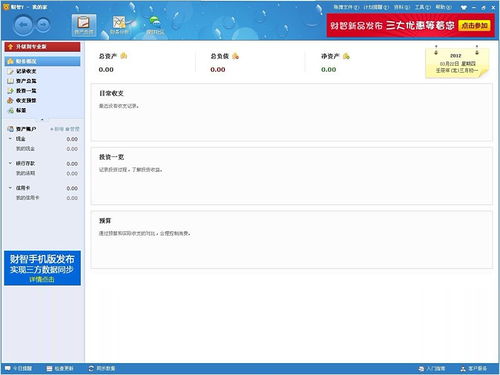Click the round forward navigation arrow
The width and height of the screenshot is (500, 375).
(43, 25)
